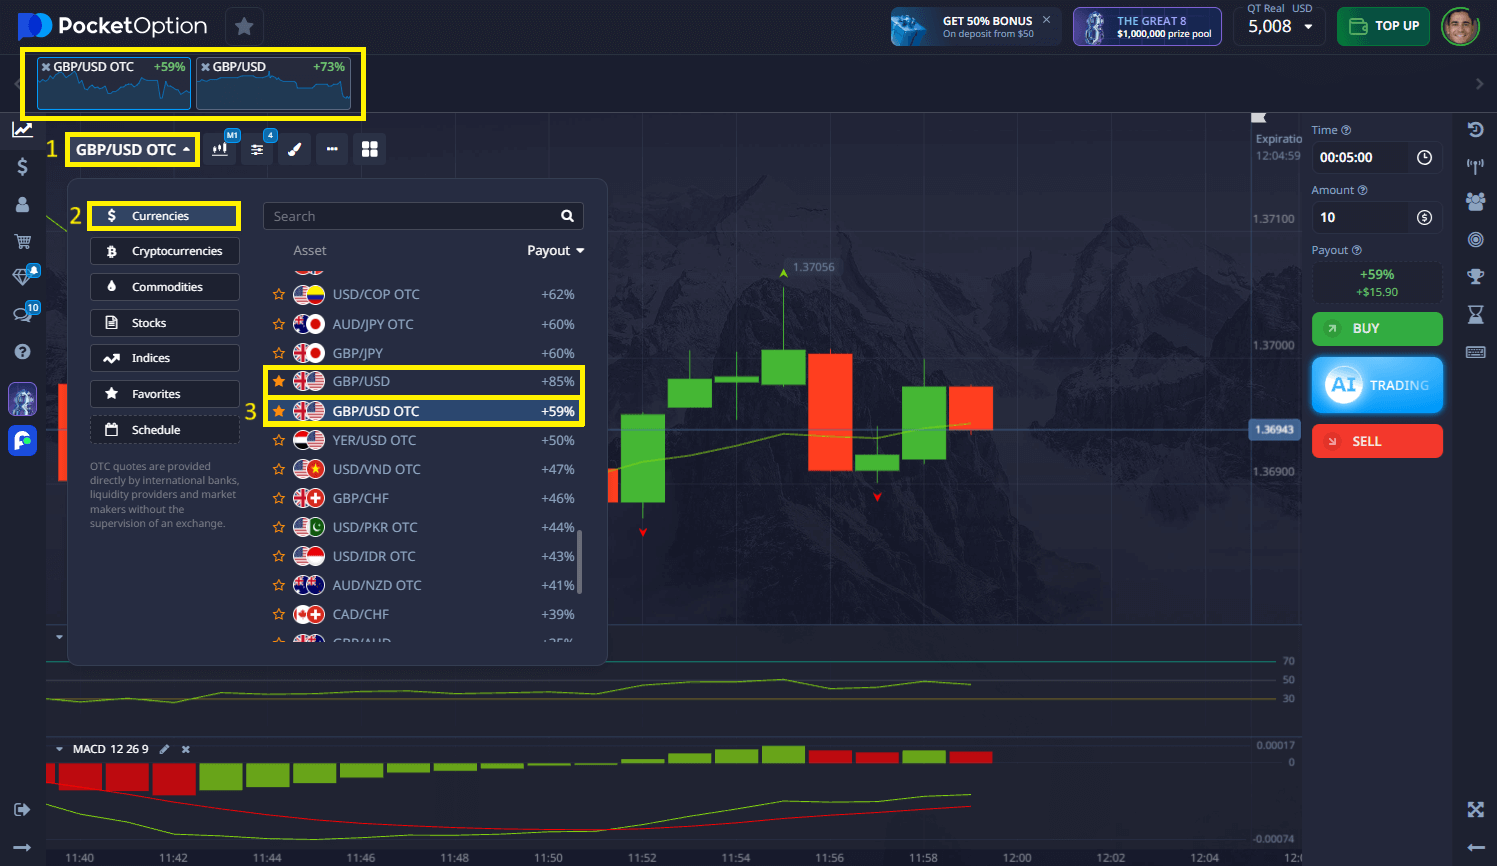The width and height of the screenshot is (1497, 866).
Task: Select the drawing brush tool
Action: [294, 149]
